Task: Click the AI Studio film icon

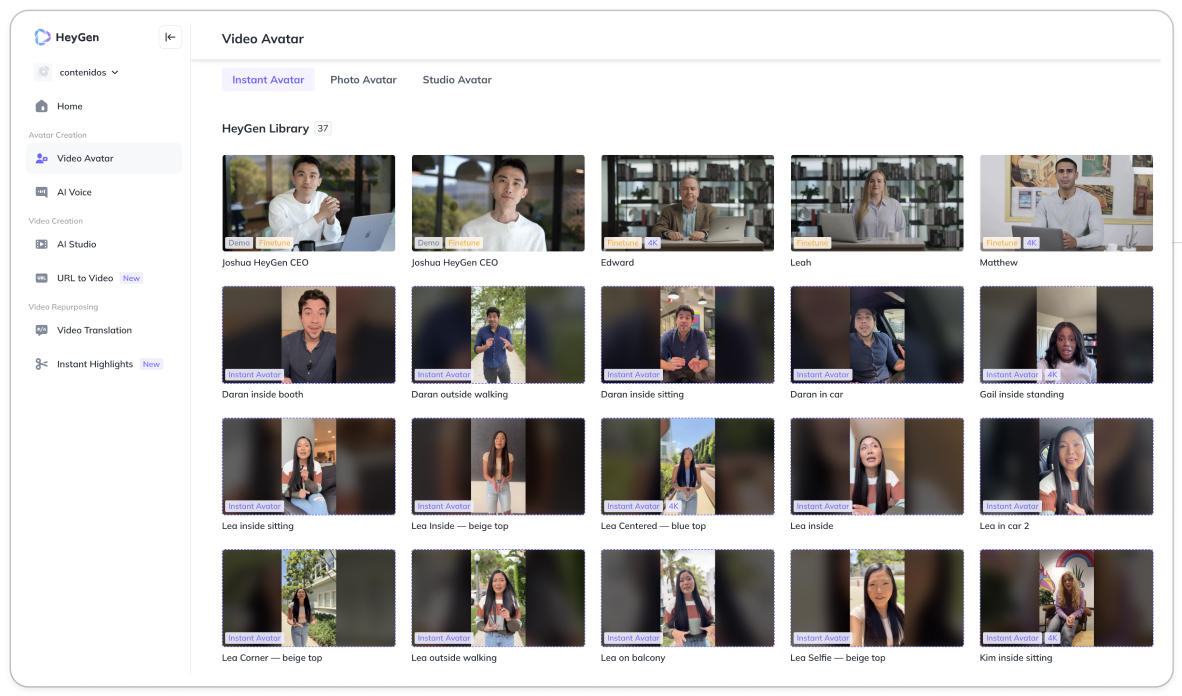Action: pyautogui.click(x=42, y=244)
